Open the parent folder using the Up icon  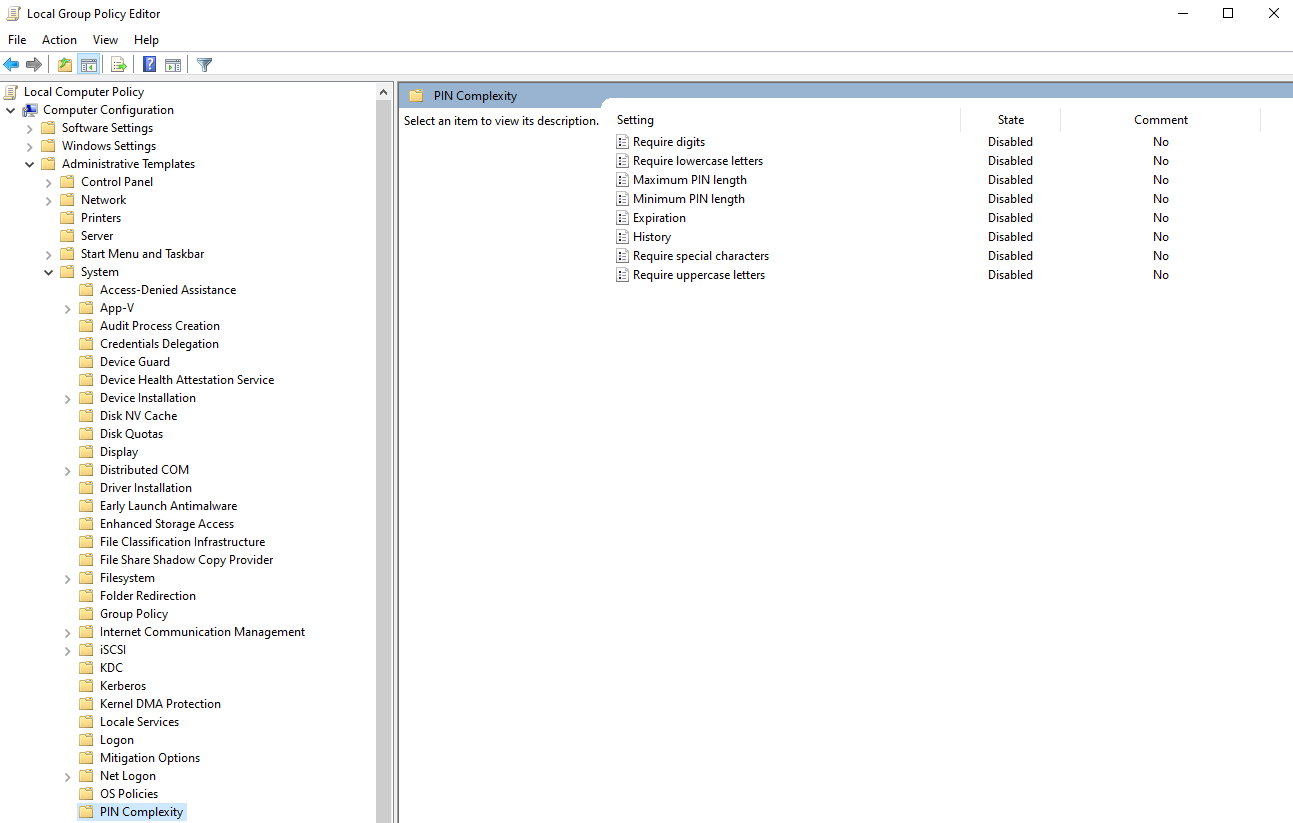[x=63, y=64]
